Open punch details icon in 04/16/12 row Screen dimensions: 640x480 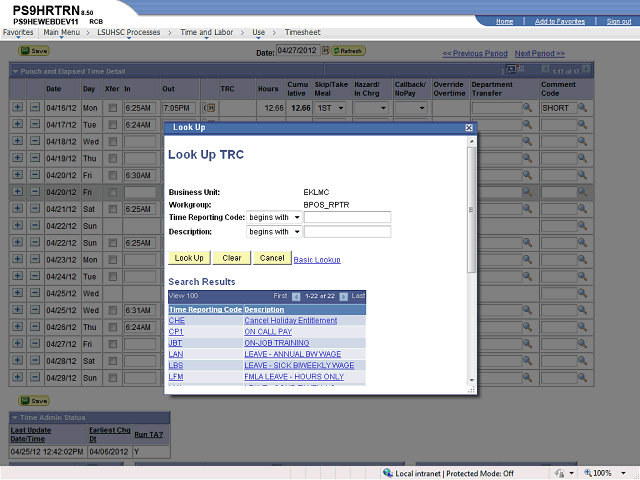tap(209, 108)
